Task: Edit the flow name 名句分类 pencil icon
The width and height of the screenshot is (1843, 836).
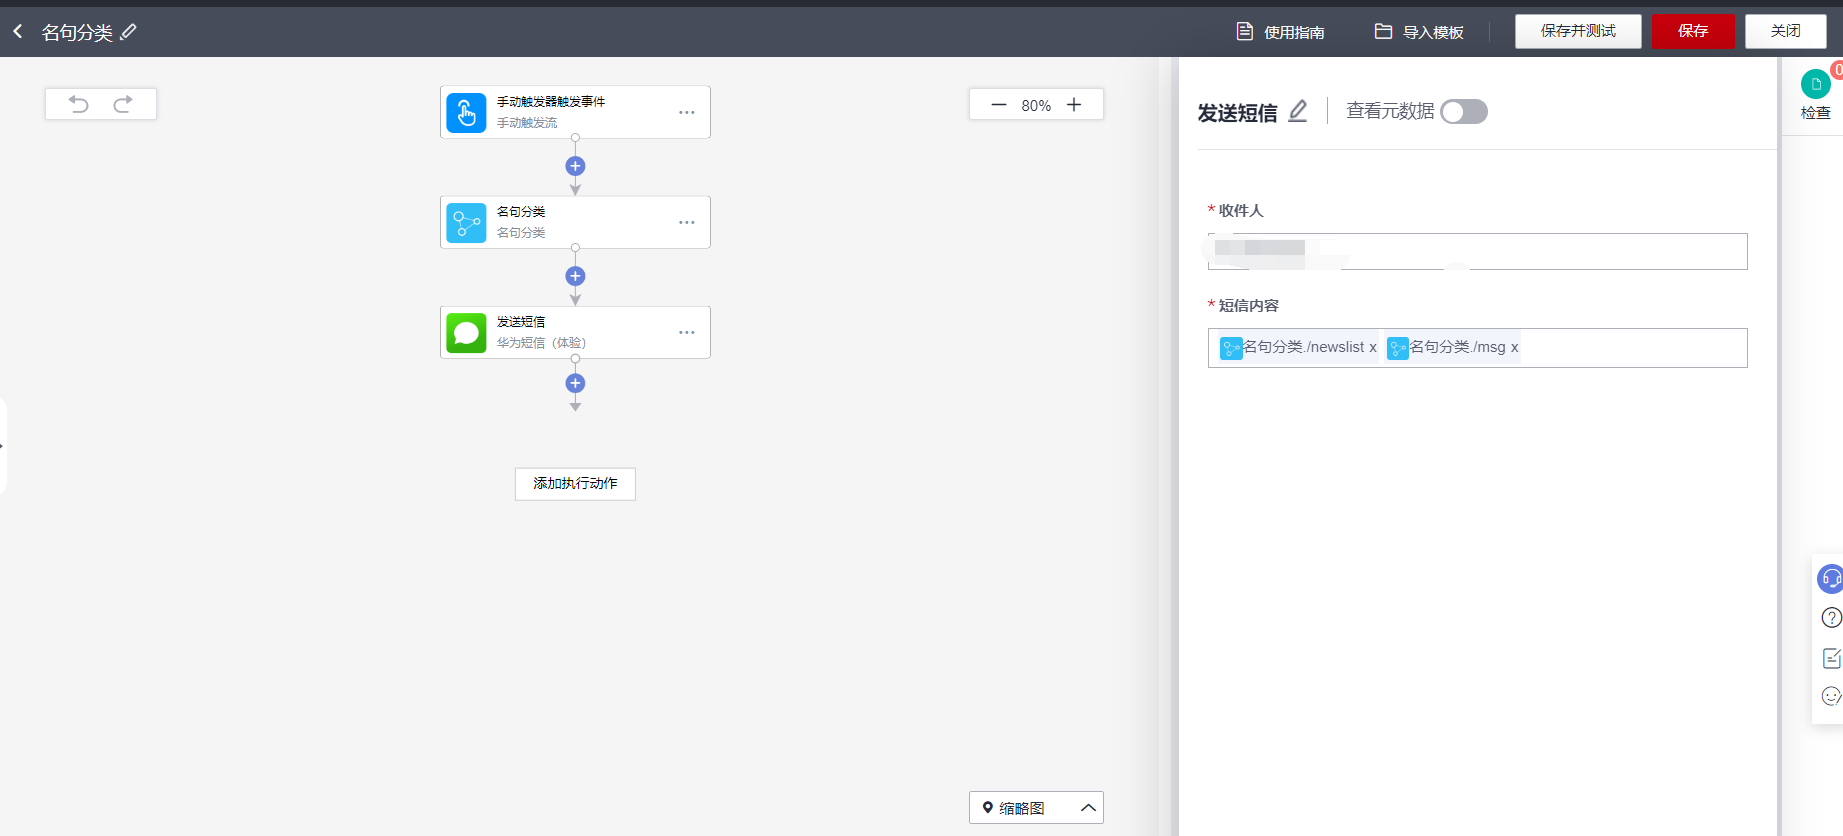Action: (128, 32)
